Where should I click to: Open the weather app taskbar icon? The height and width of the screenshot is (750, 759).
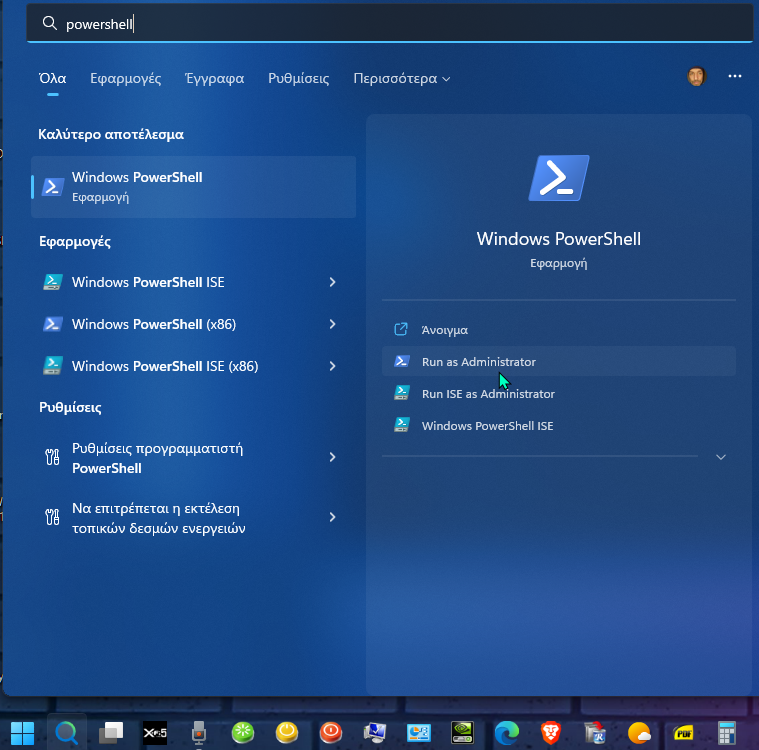point(639,733)
